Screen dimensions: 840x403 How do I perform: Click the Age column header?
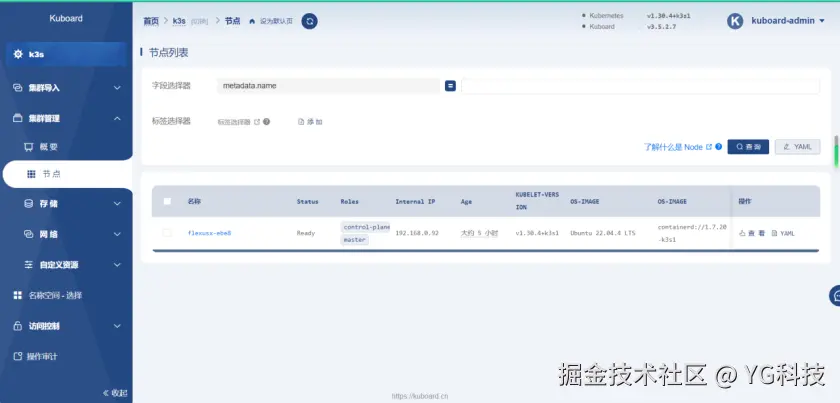(x=466, y=202)
